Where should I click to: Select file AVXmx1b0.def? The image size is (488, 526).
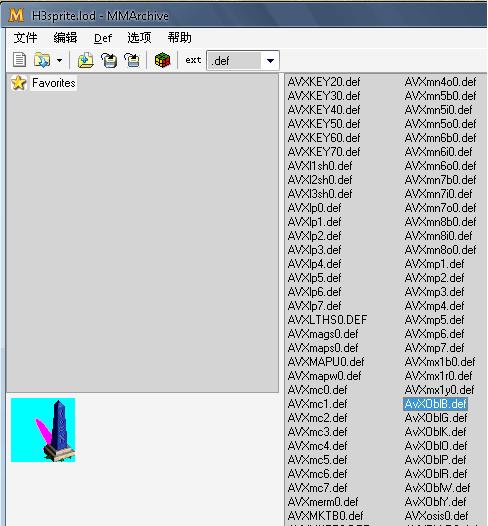pyautogui.click(x=440, y=362)
